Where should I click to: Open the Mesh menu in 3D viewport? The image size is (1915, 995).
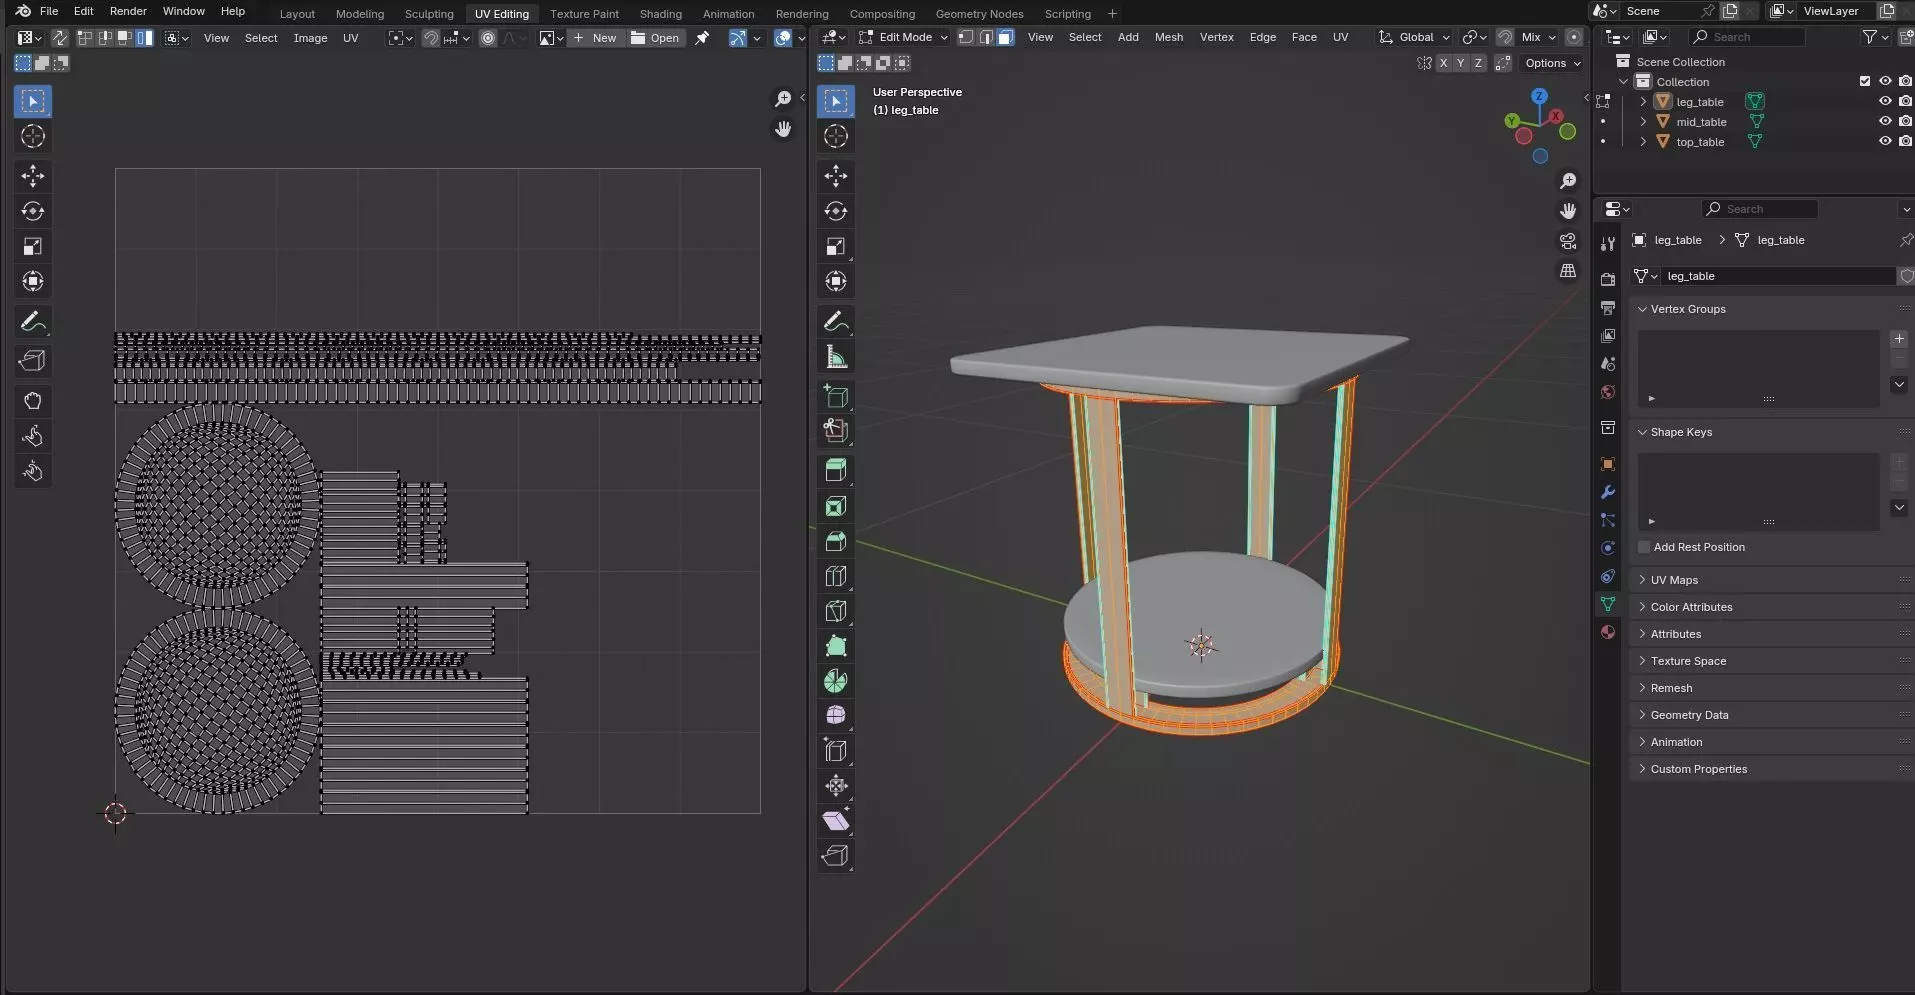click(x=1168, y=37)
